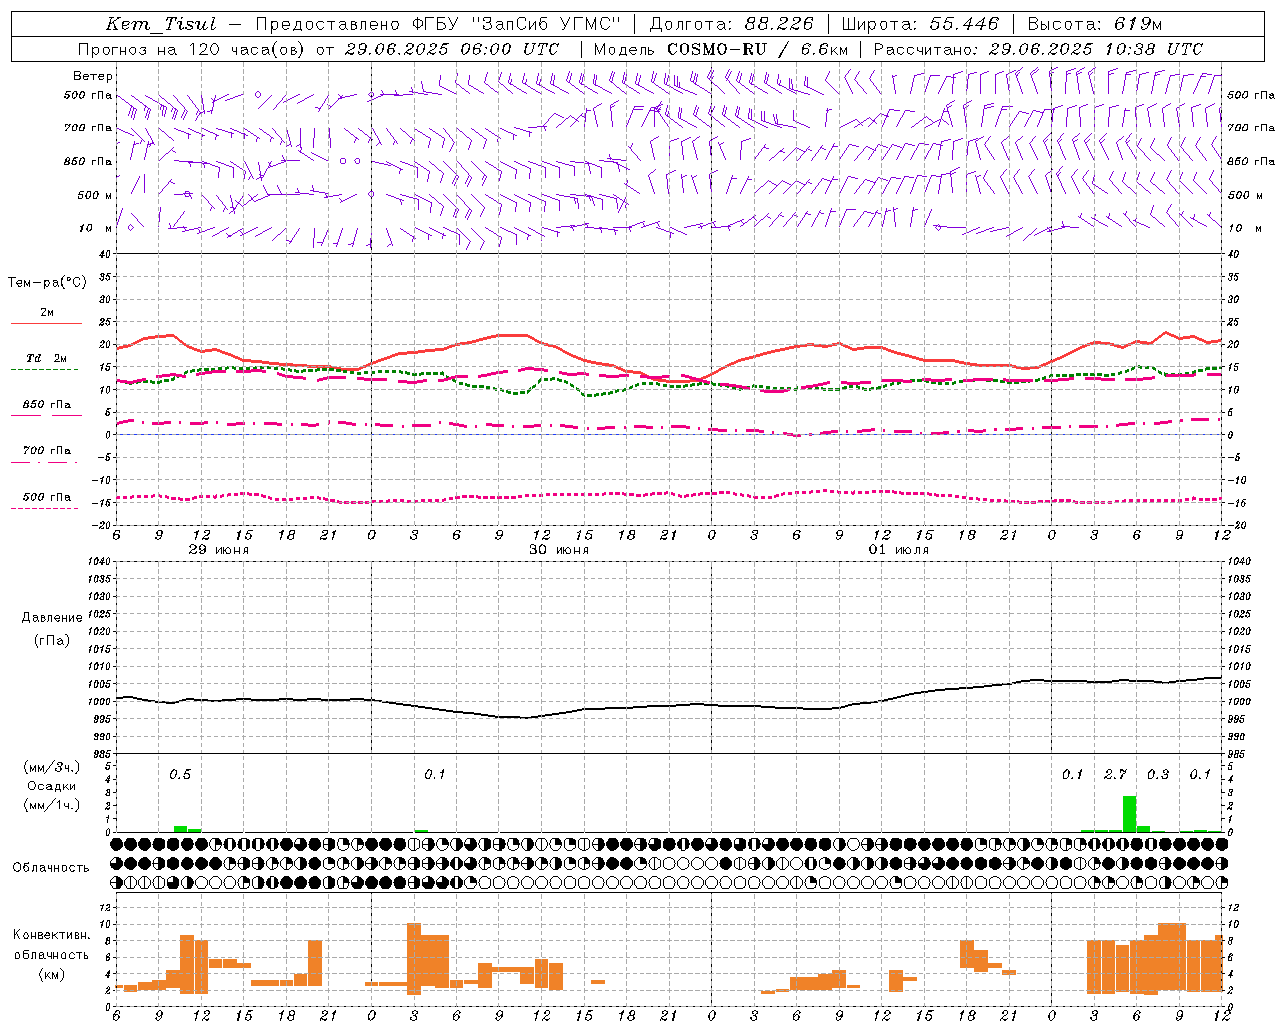This screenshot has width=1280, height=1024.
Task: Click the '0.5' precipitation amount value
Action: coord(180,774)
